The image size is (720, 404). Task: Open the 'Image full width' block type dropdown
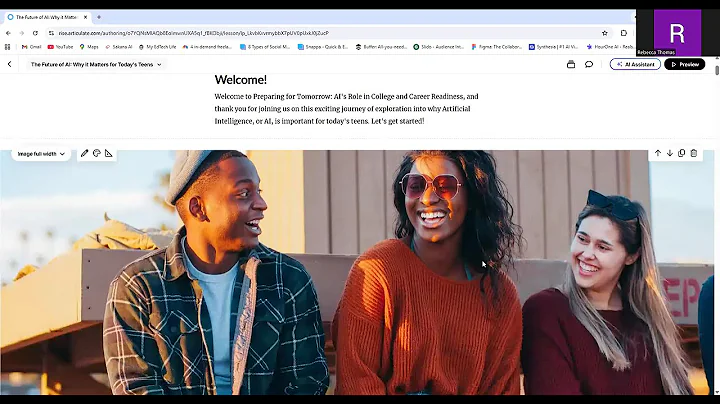(41, 154)
